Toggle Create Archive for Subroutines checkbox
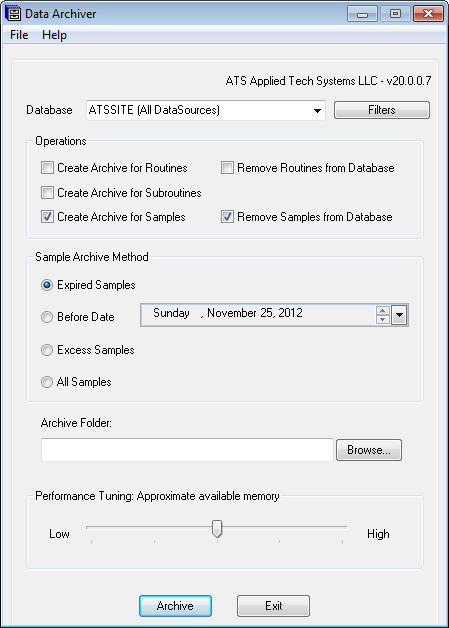Image resolution: width=449 pixels, height=628 pixels. pos(47,193)
